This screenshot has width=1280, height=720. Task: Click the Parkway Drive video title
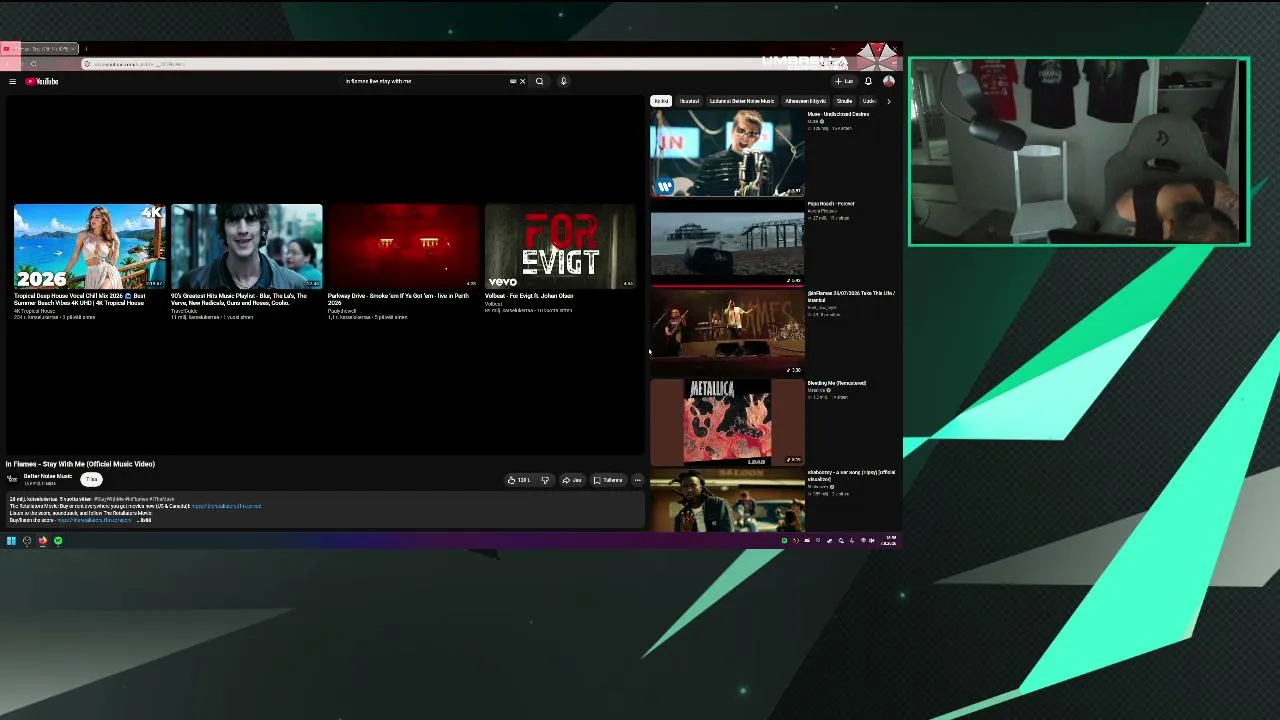click(x=398, y=299)
